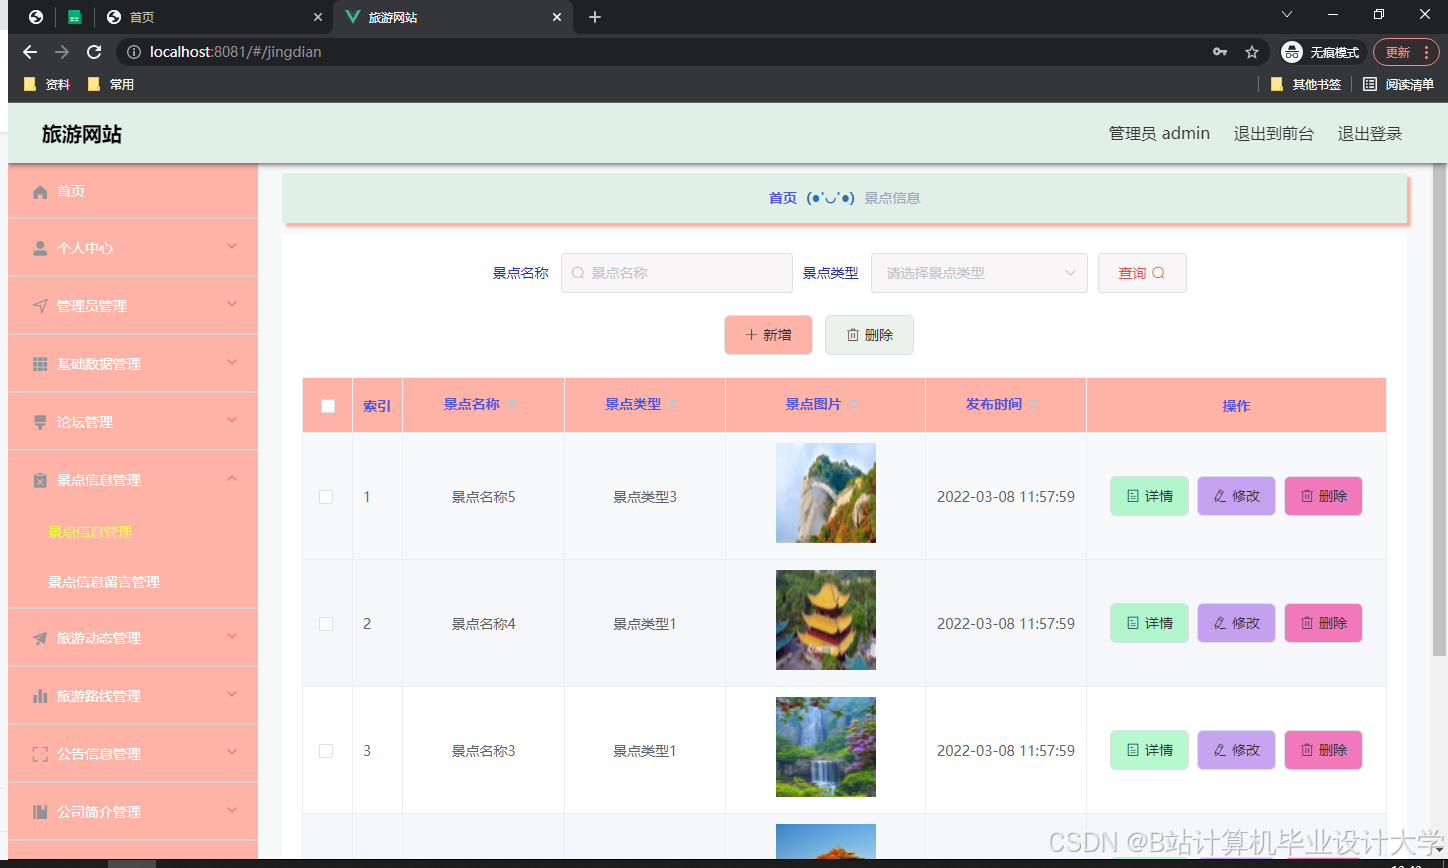Screen dimensions: 1448x868
Task: Click the frame icon beside 公告信息管理
Action: pyautogui.click(x=40, y=754)
